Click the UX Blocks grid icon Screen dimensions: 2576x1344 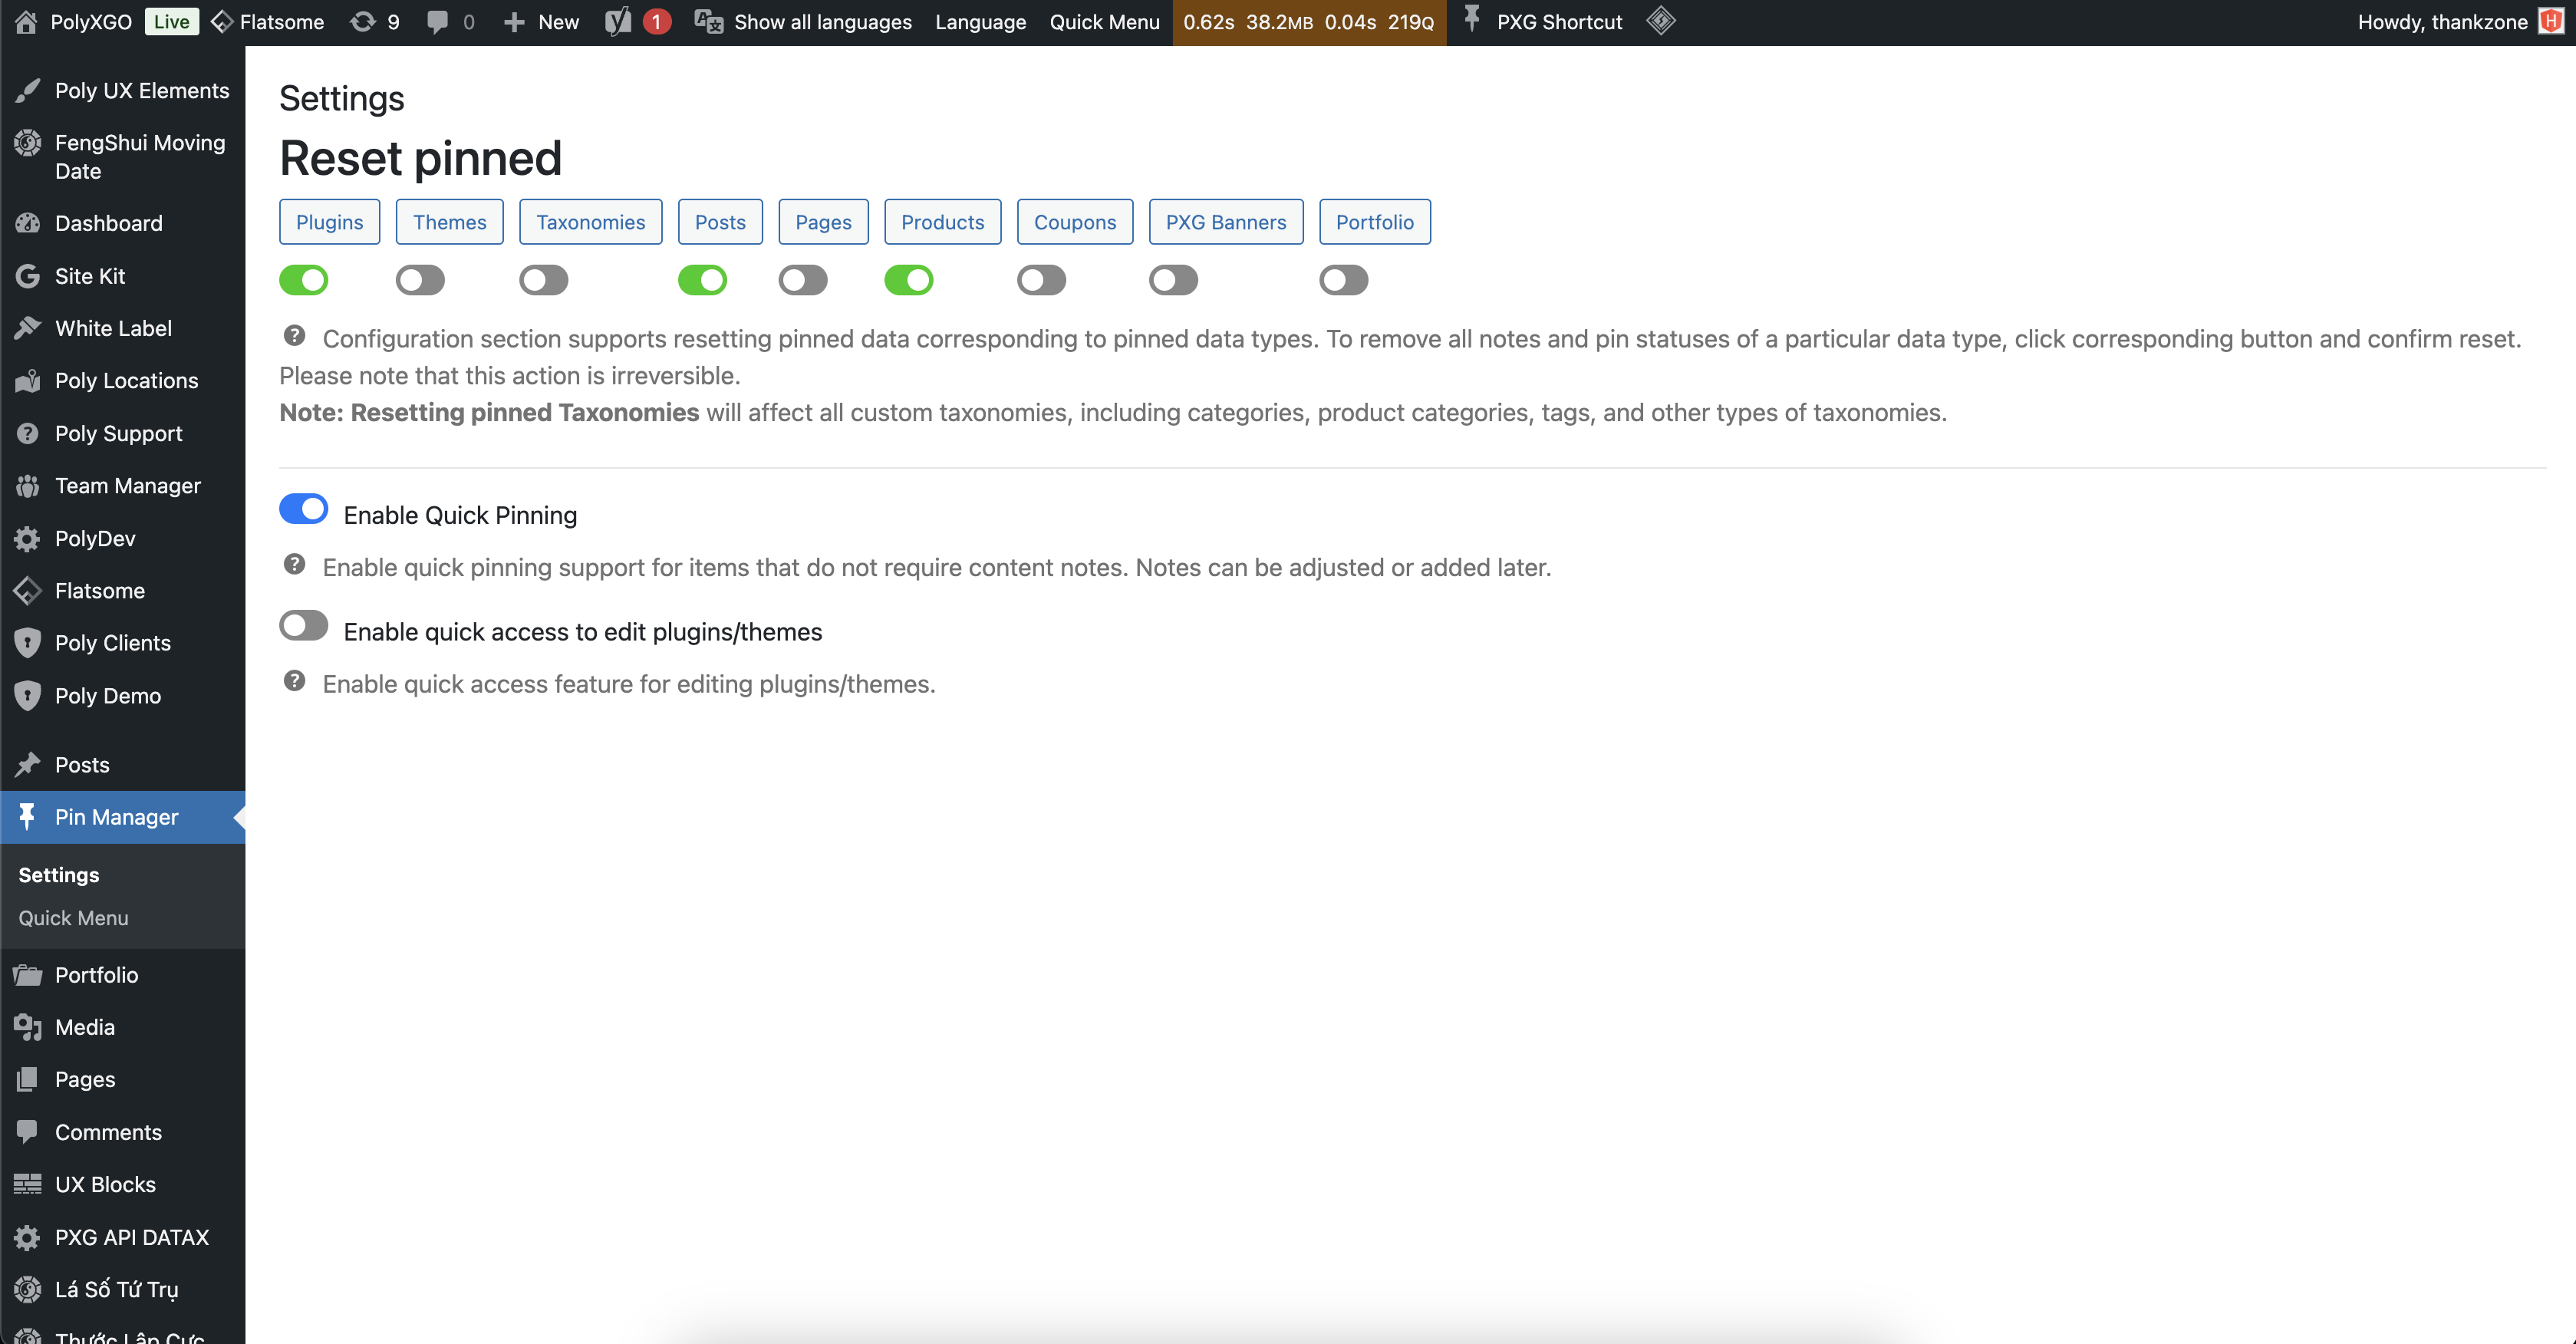[28, 1184]
